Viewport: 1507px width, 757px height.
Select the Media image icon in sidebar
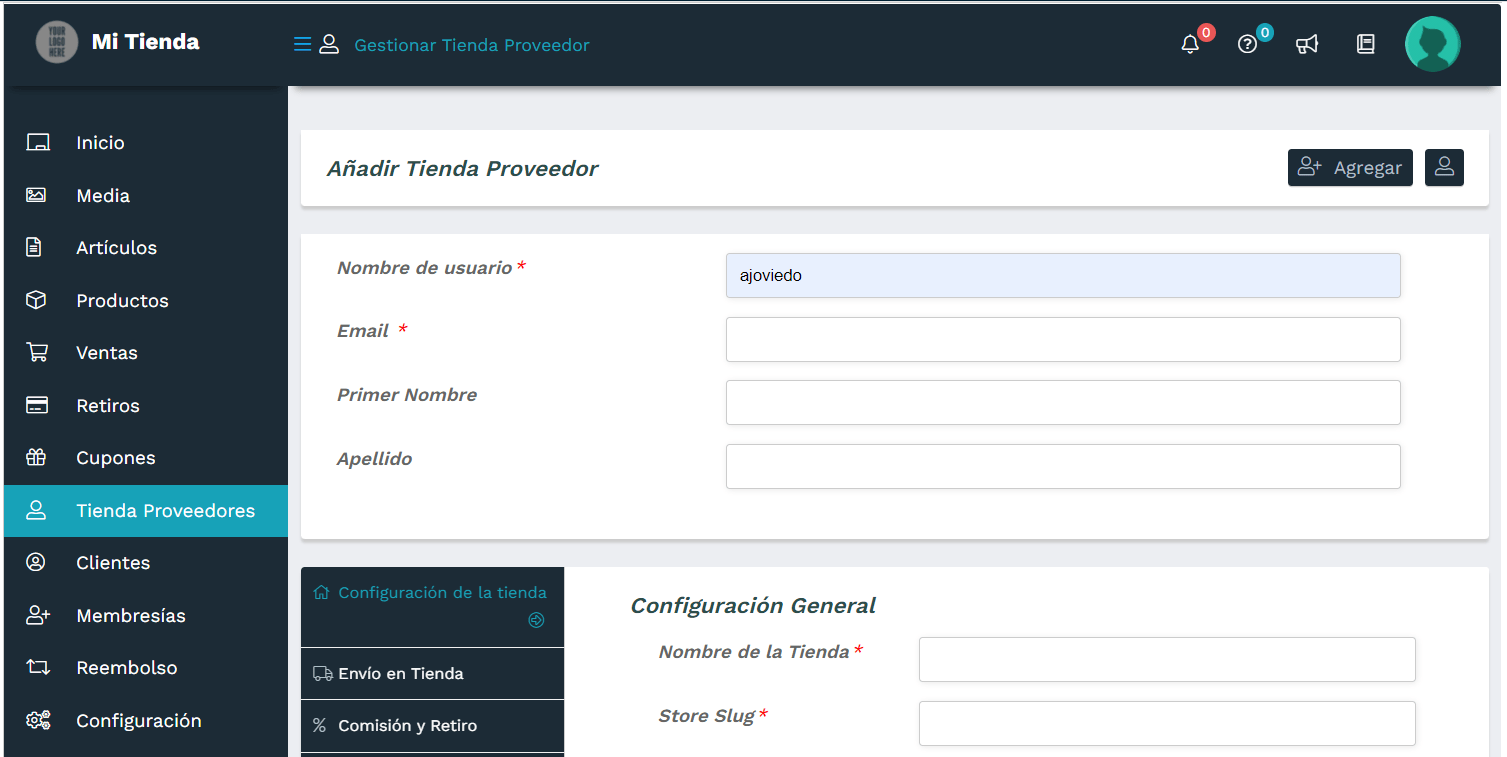click(x=37, y=195)
